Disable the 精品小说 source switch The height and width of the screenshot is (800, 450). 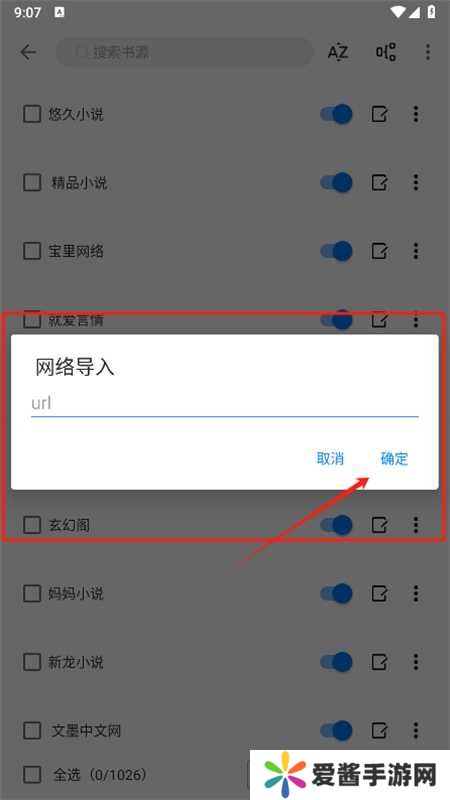[x=336, y=183]
